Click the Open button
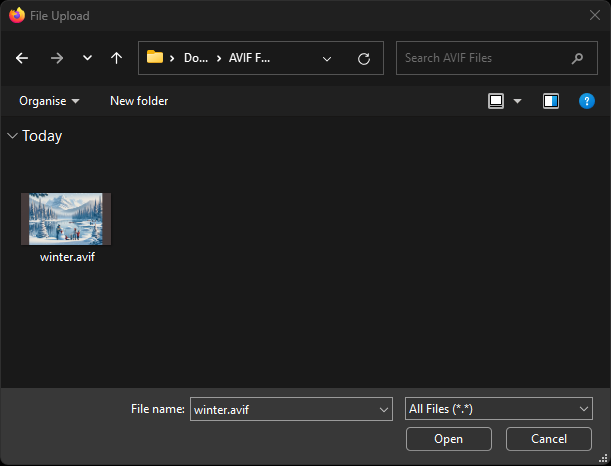 tap(448, 439)
